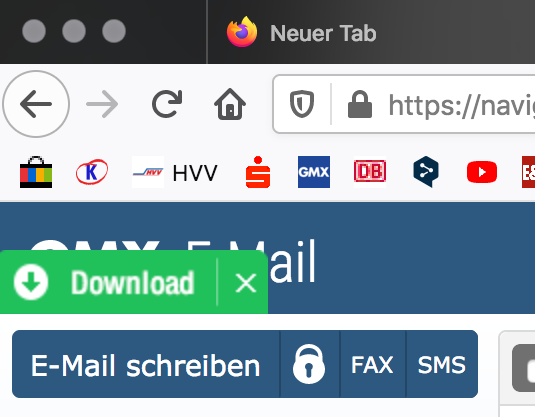Dismiss the green Download overlay with X
This screenshot has width=535, height=417.
246,283
